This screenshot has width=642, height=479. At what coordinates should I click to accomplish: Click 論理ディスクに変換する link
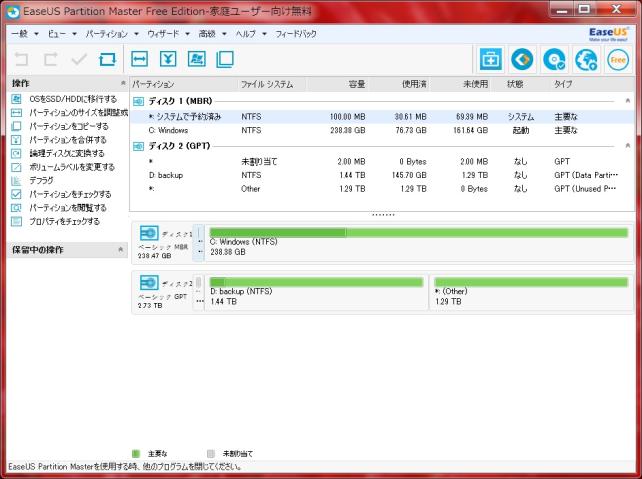click(x=67, y=154)
